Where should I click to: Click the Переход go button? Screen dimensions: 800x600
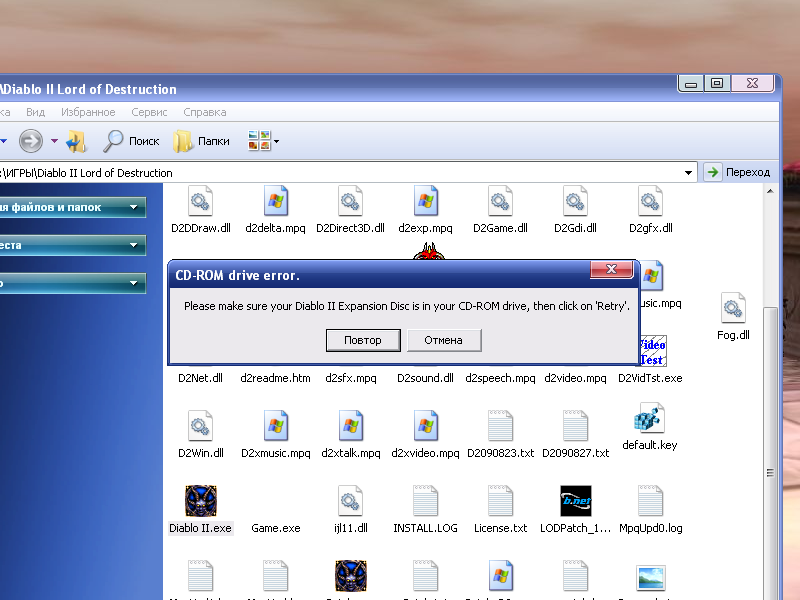(739, 172)
